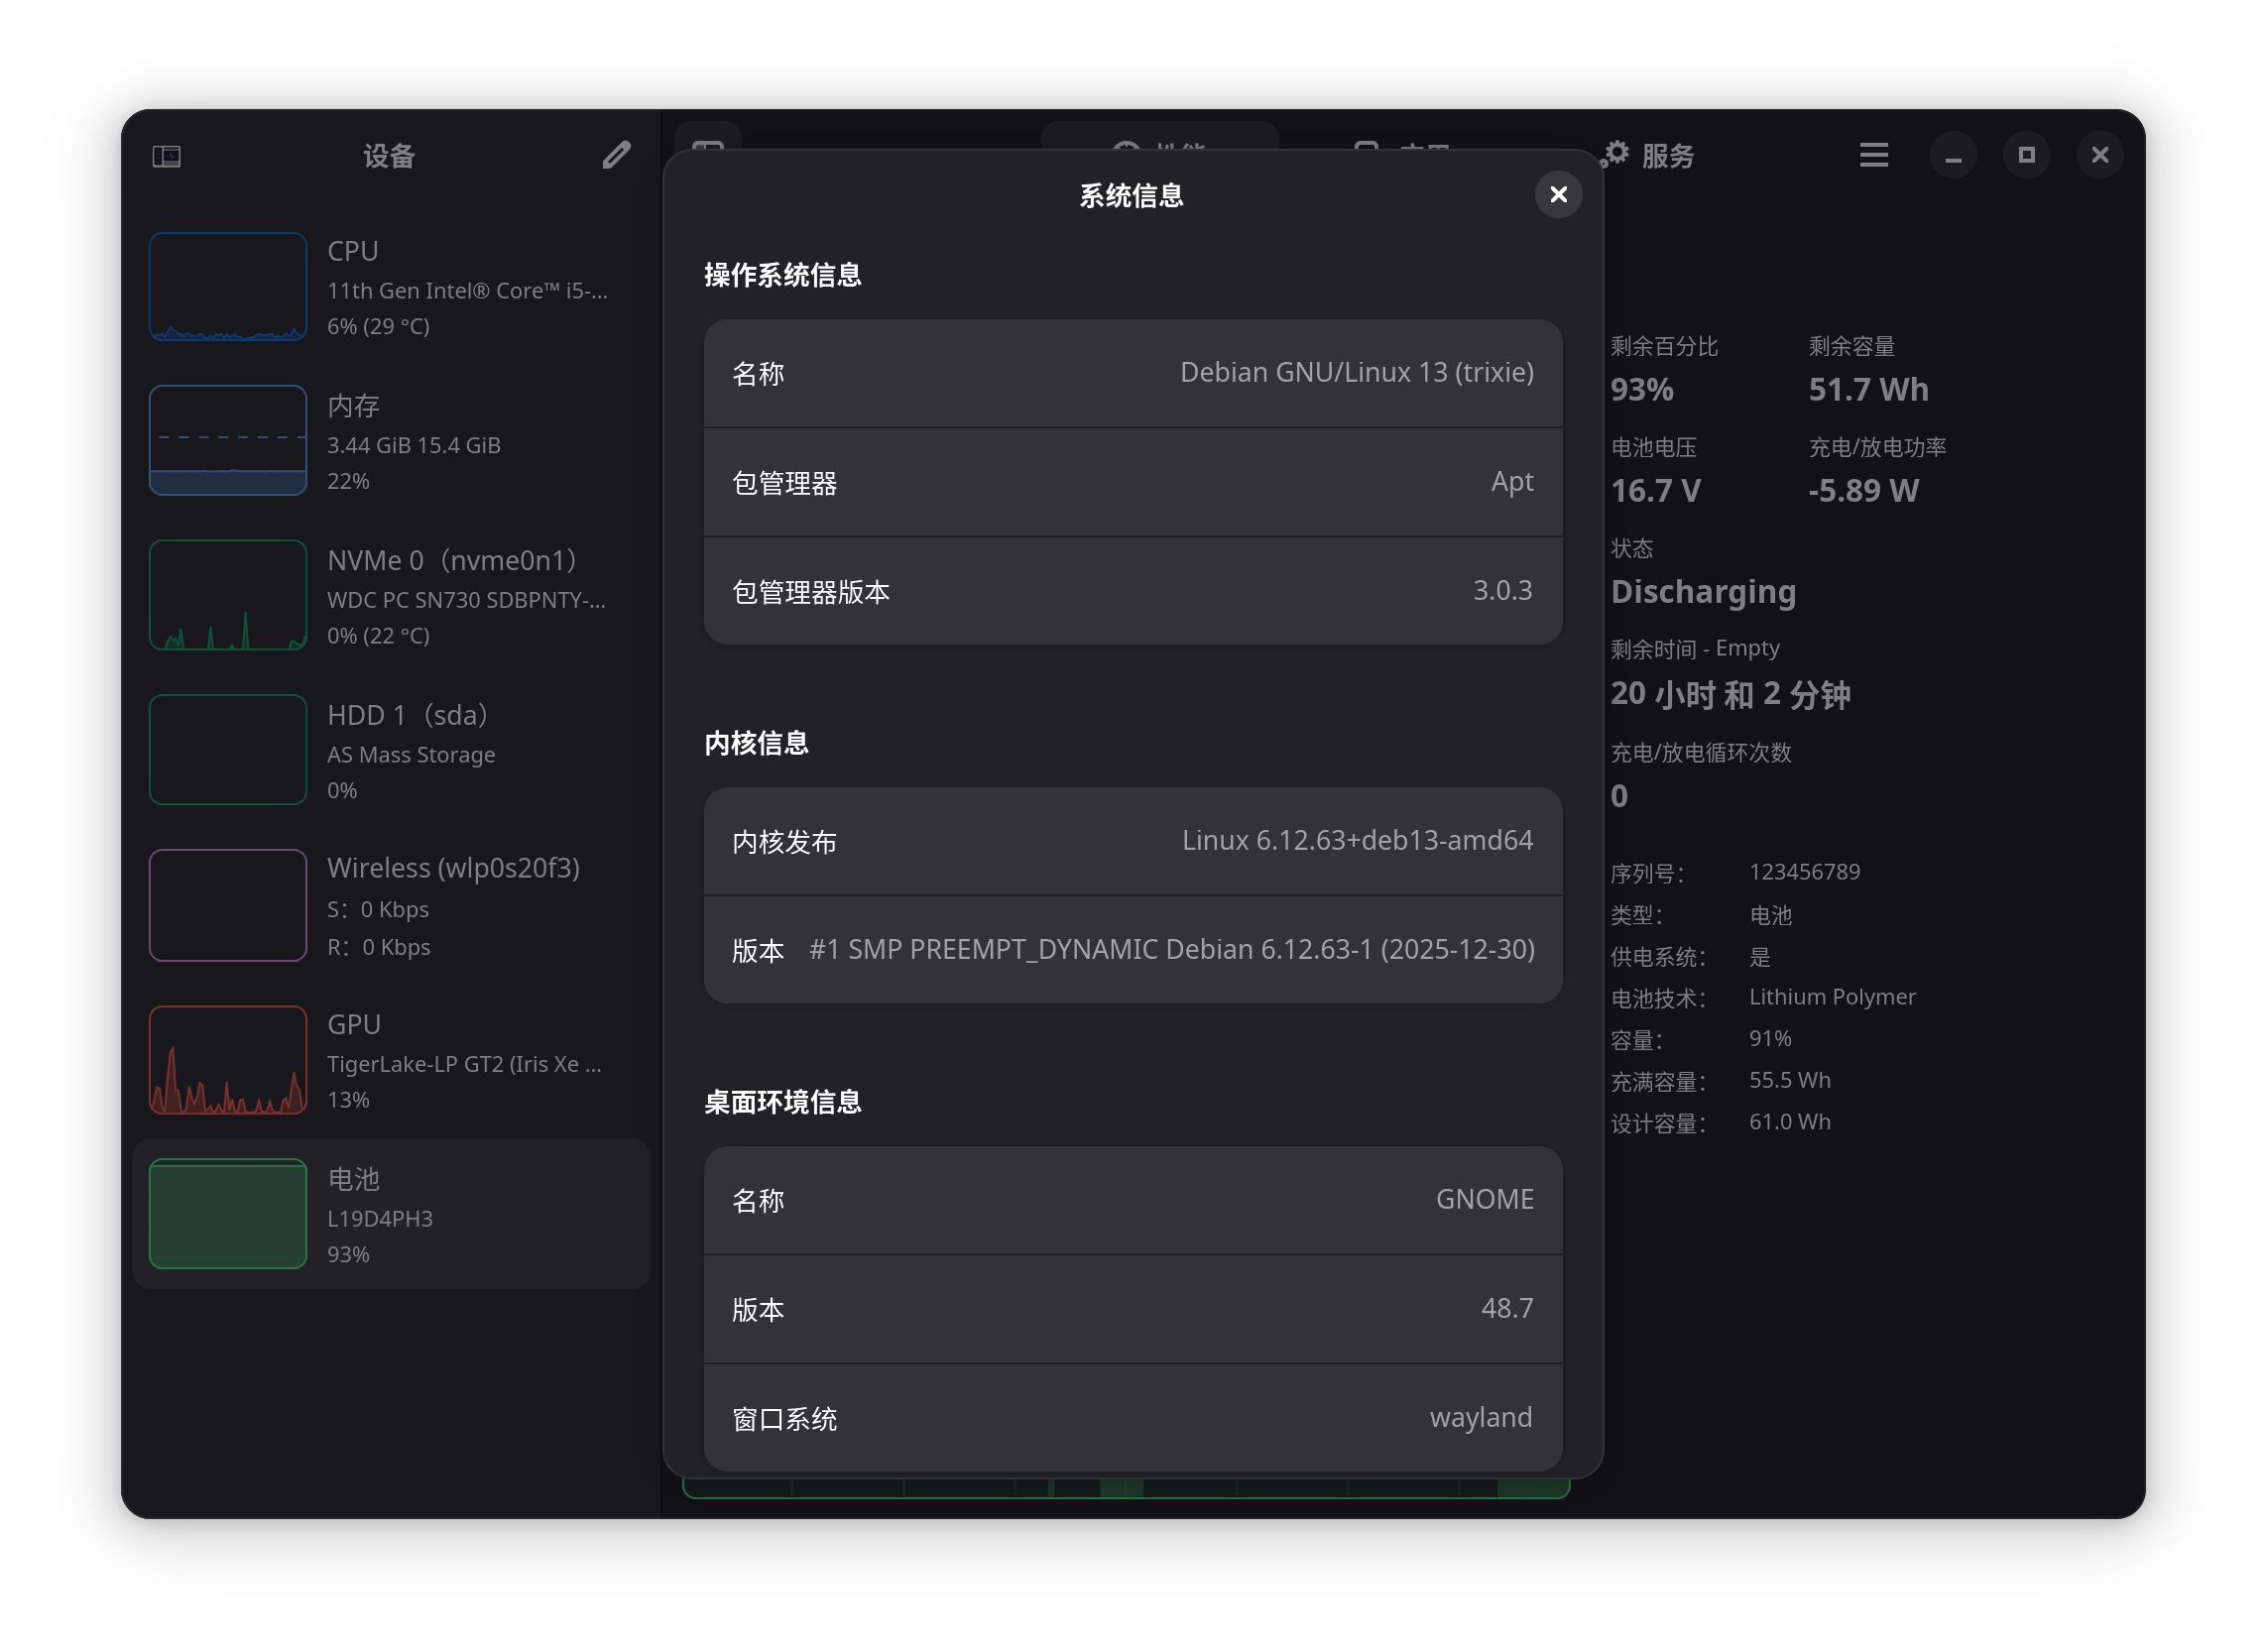Select the CPU usage graph thumbnail
Viewport: 2267px width, 1652px height.
(x=228, y=287)
